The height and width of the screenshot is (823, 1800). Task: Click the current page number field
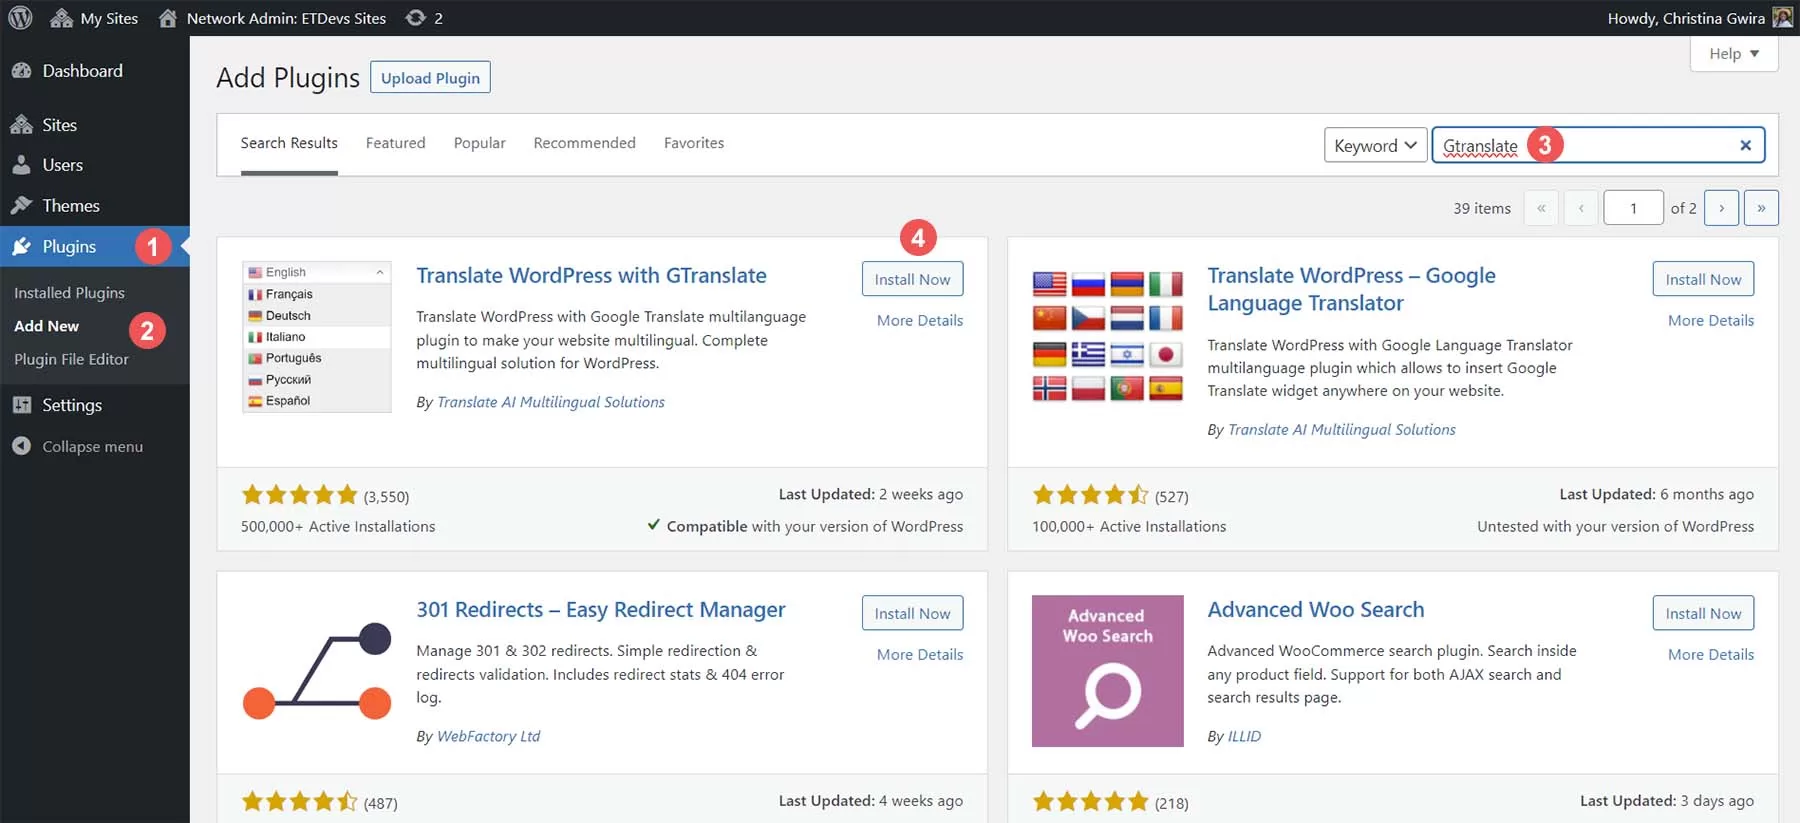click(x=1633, y=208)
